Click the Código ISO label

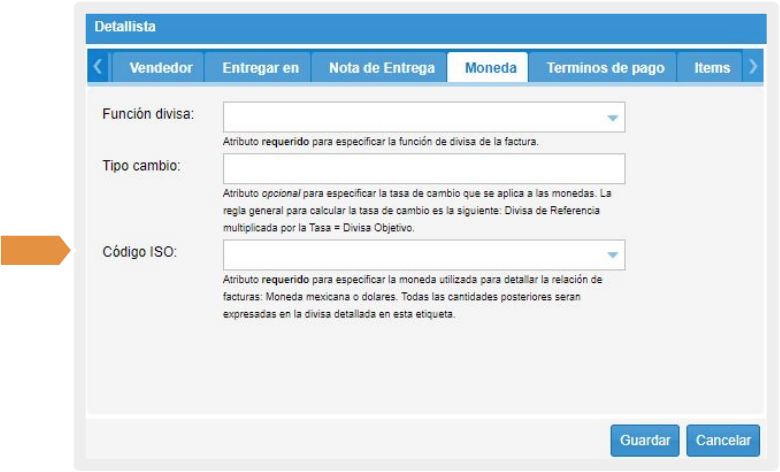pyautogui.click(x=140, y=252)
